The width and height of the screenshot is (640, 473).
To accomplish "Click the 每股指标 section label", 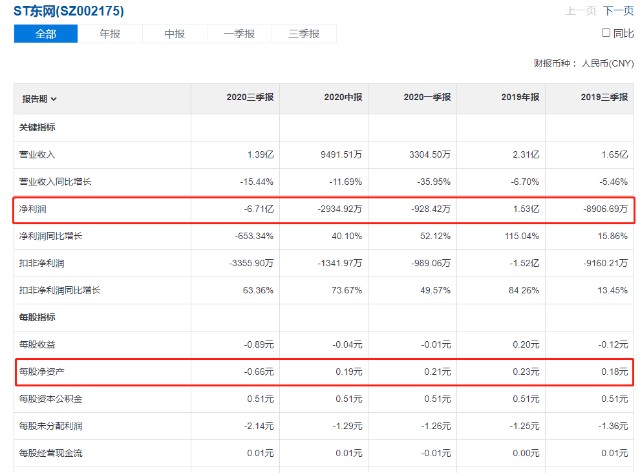I will (37, 317).
